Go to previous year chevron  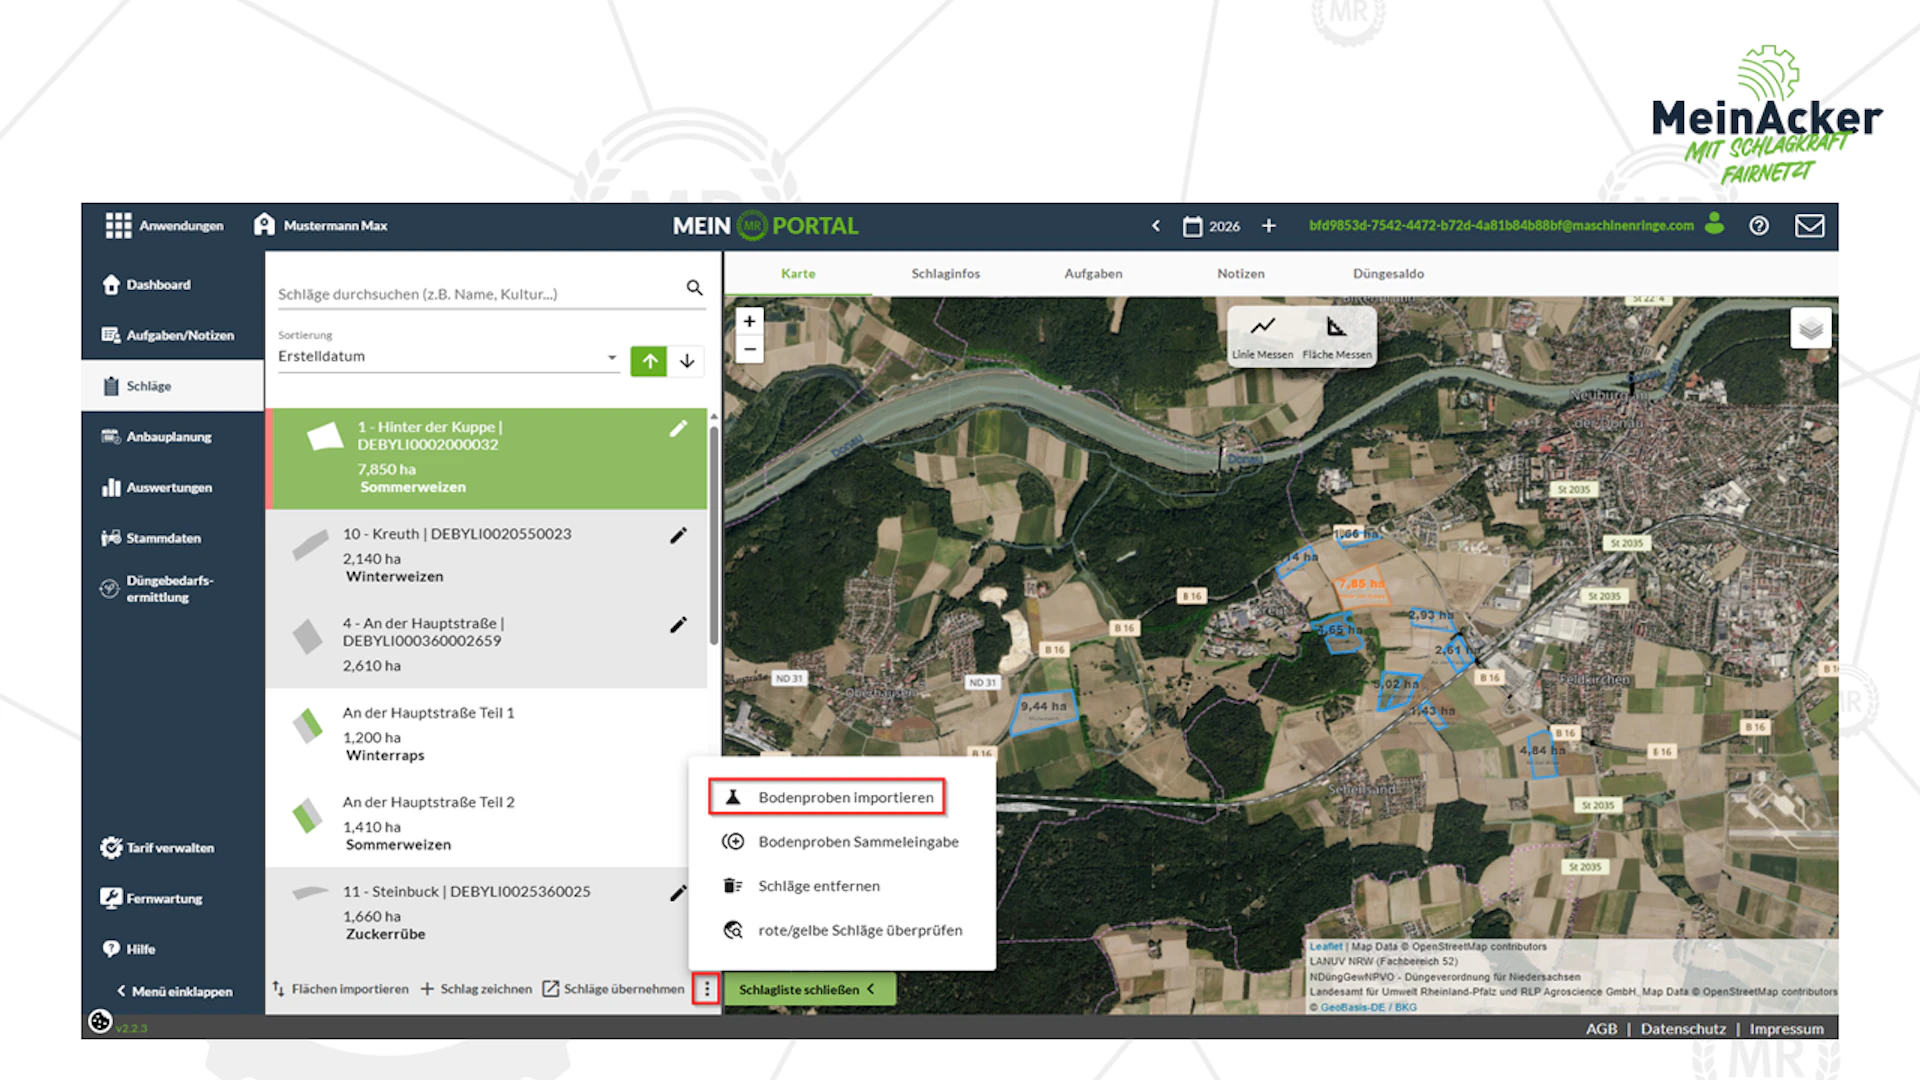pos(1156,226)
